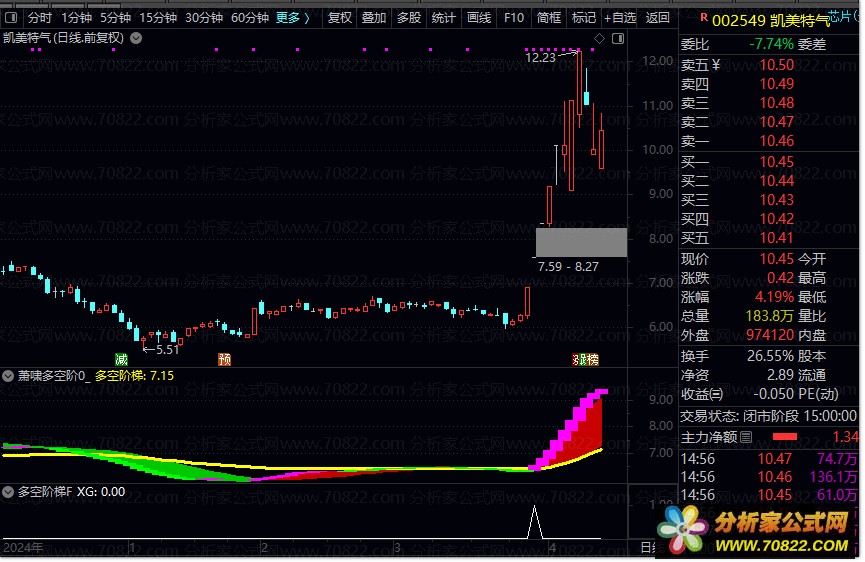Activate the 画线 drawing tool
Viewport: 865px width, 562px height.
479,18
